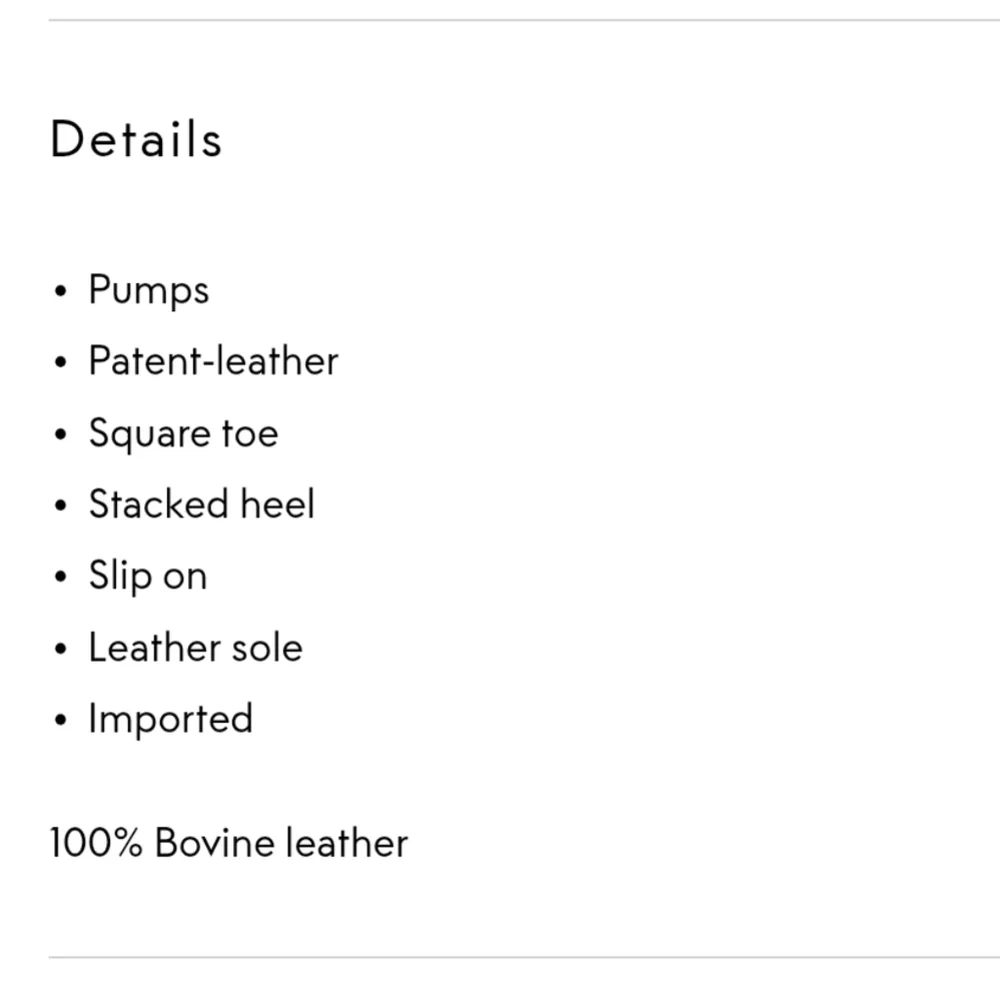This screenshot has height=1001, width=1000.
Task: Select the Square toe bullet text
Action: click(x=183, y=434)
